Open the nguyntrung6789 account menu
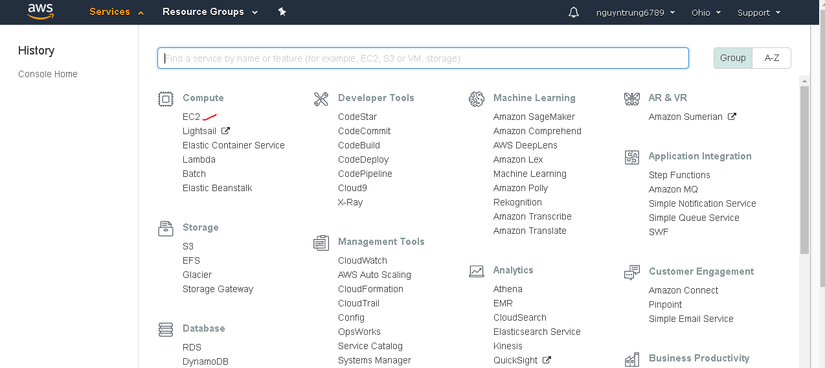 tap(636, 13)
